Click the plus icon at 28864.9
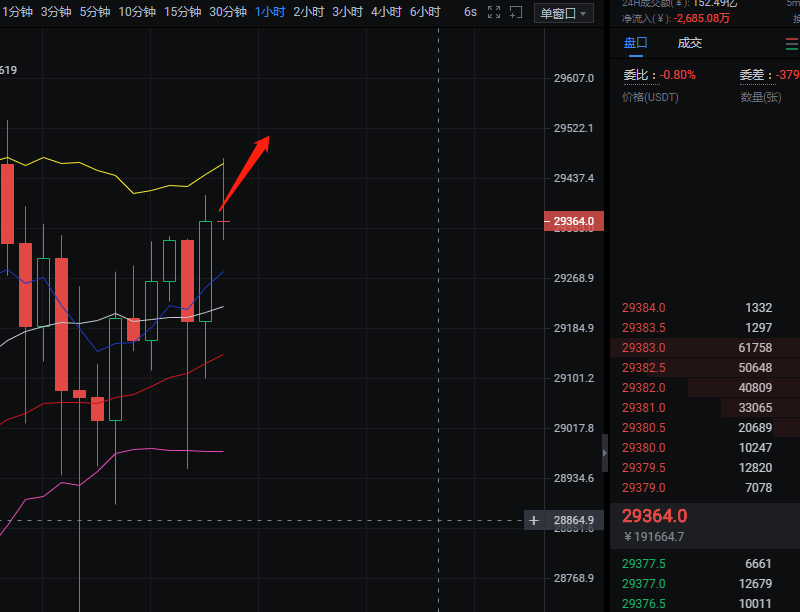The height and width of the screenshot is (612, 800). [x=534, y=520]
